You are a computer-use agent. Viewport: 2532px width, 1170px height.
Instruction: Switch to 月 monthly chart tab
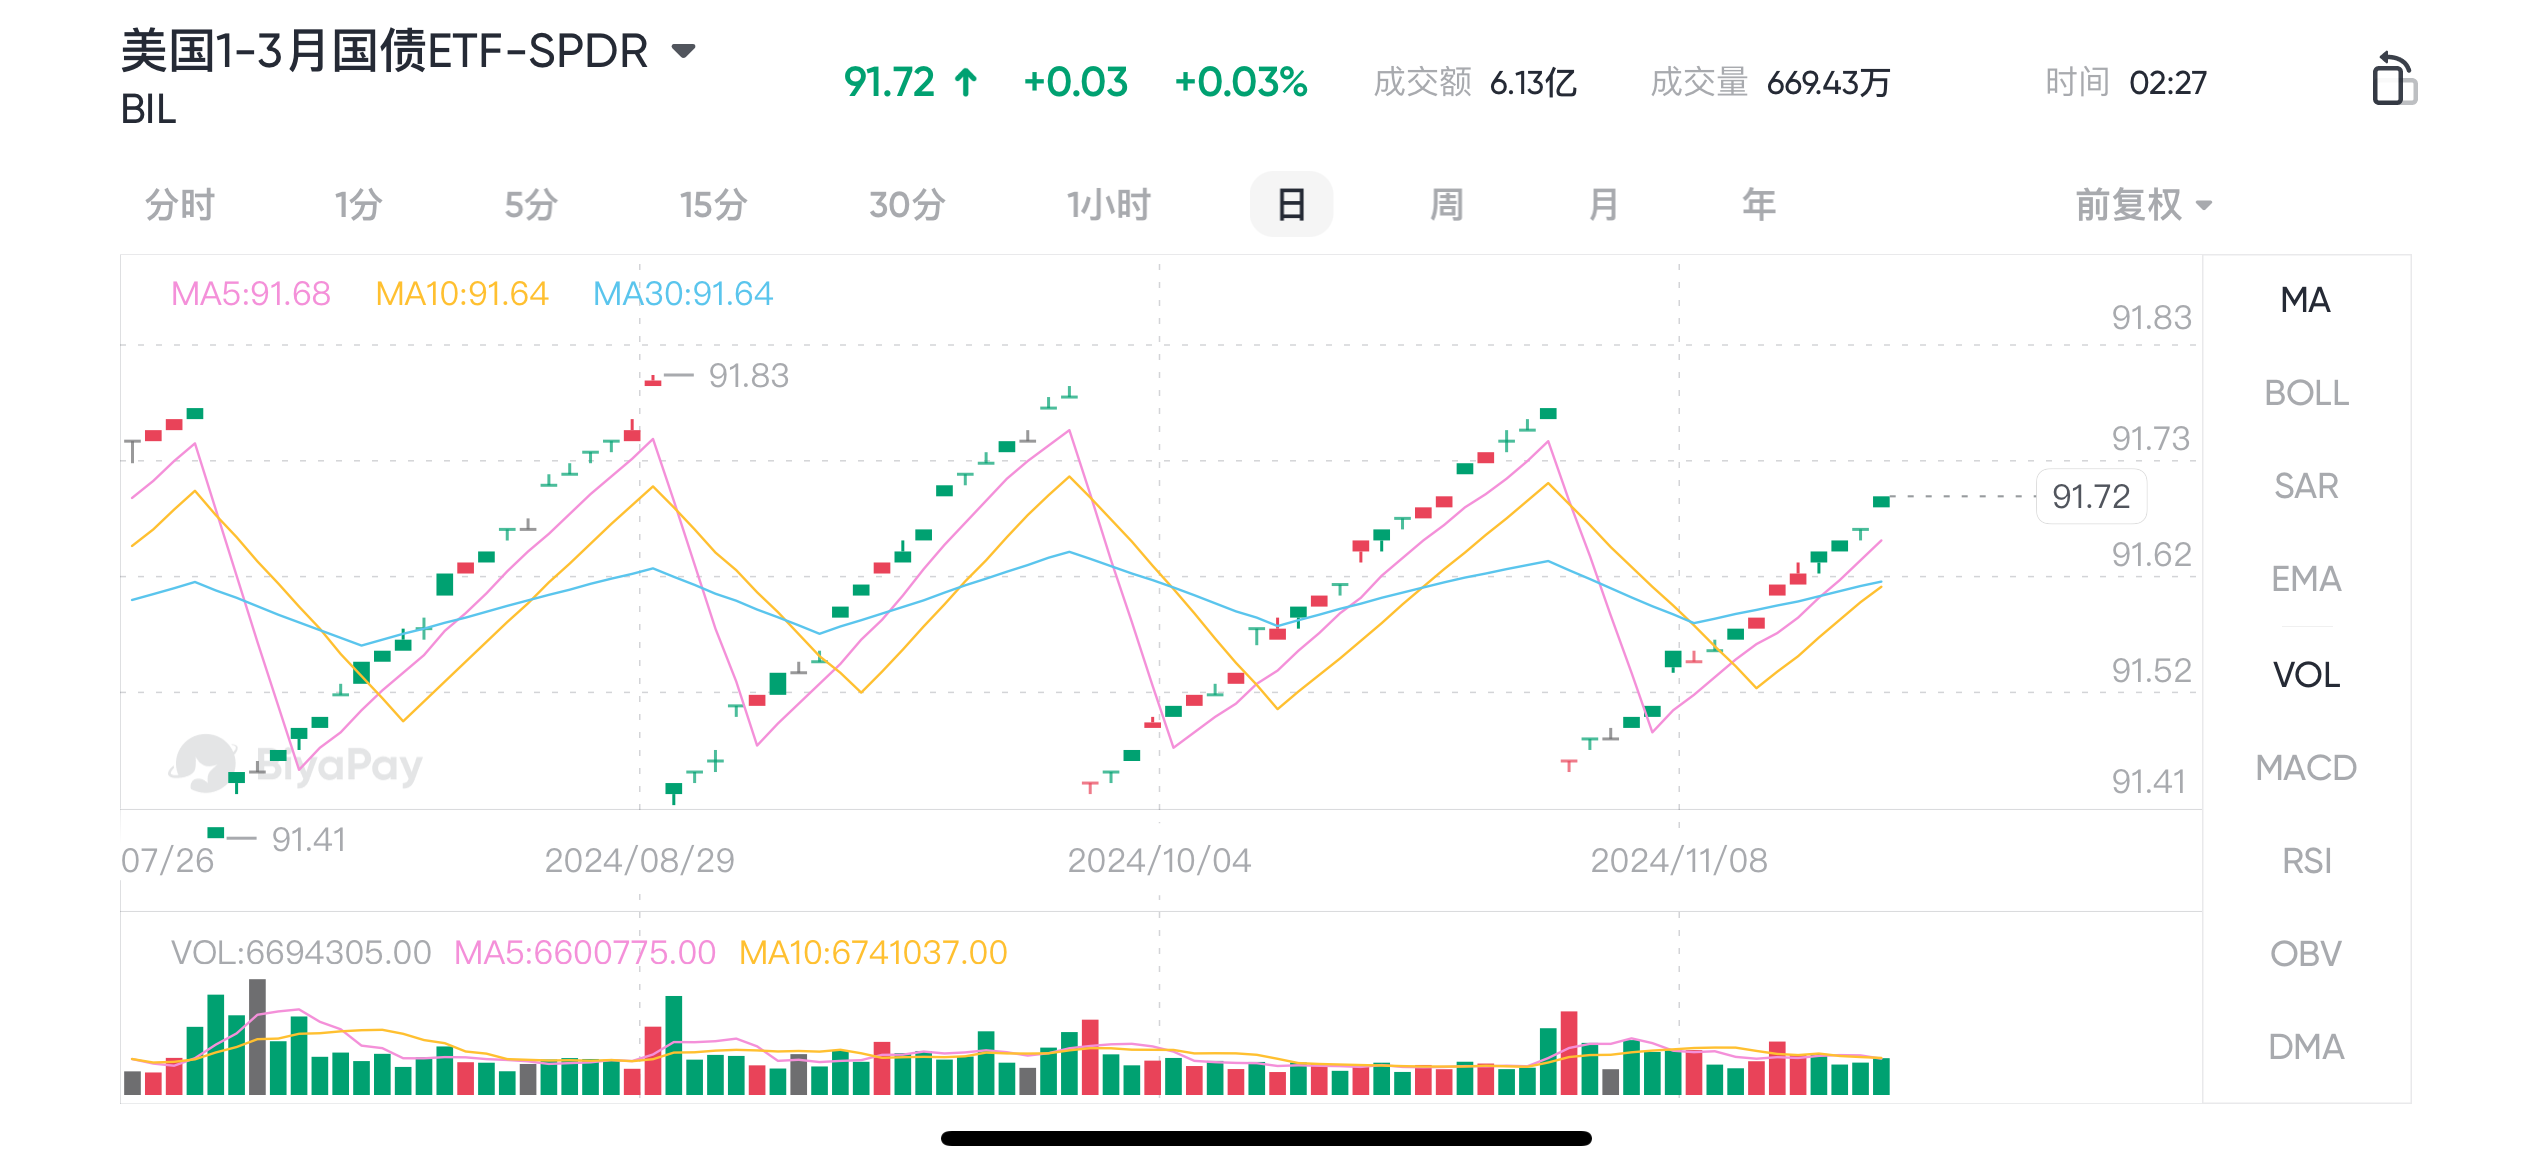[x=1603, y=205]
